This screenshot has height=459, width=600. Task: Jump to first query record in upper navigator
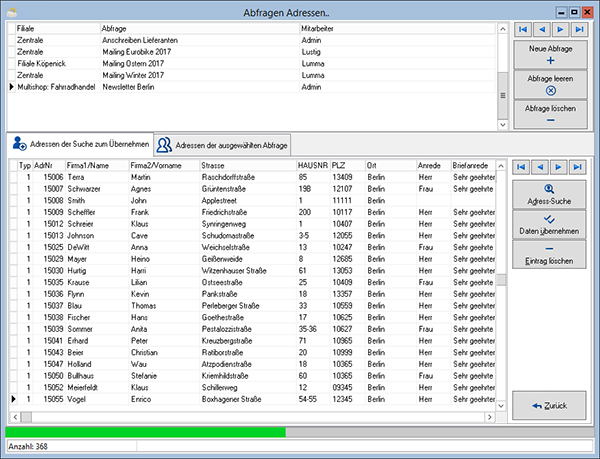tap(523, 29)
